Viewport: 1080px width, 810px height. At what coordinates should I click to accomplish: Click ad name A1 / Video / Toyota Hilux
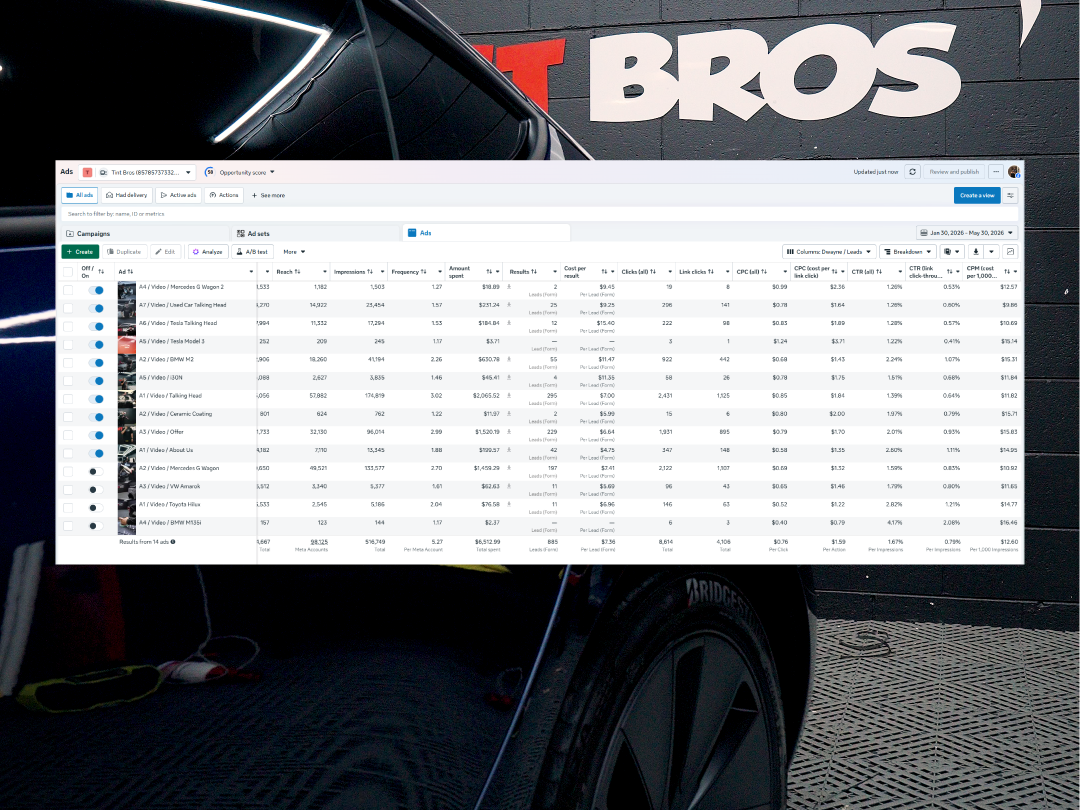[x=170, y=504]
